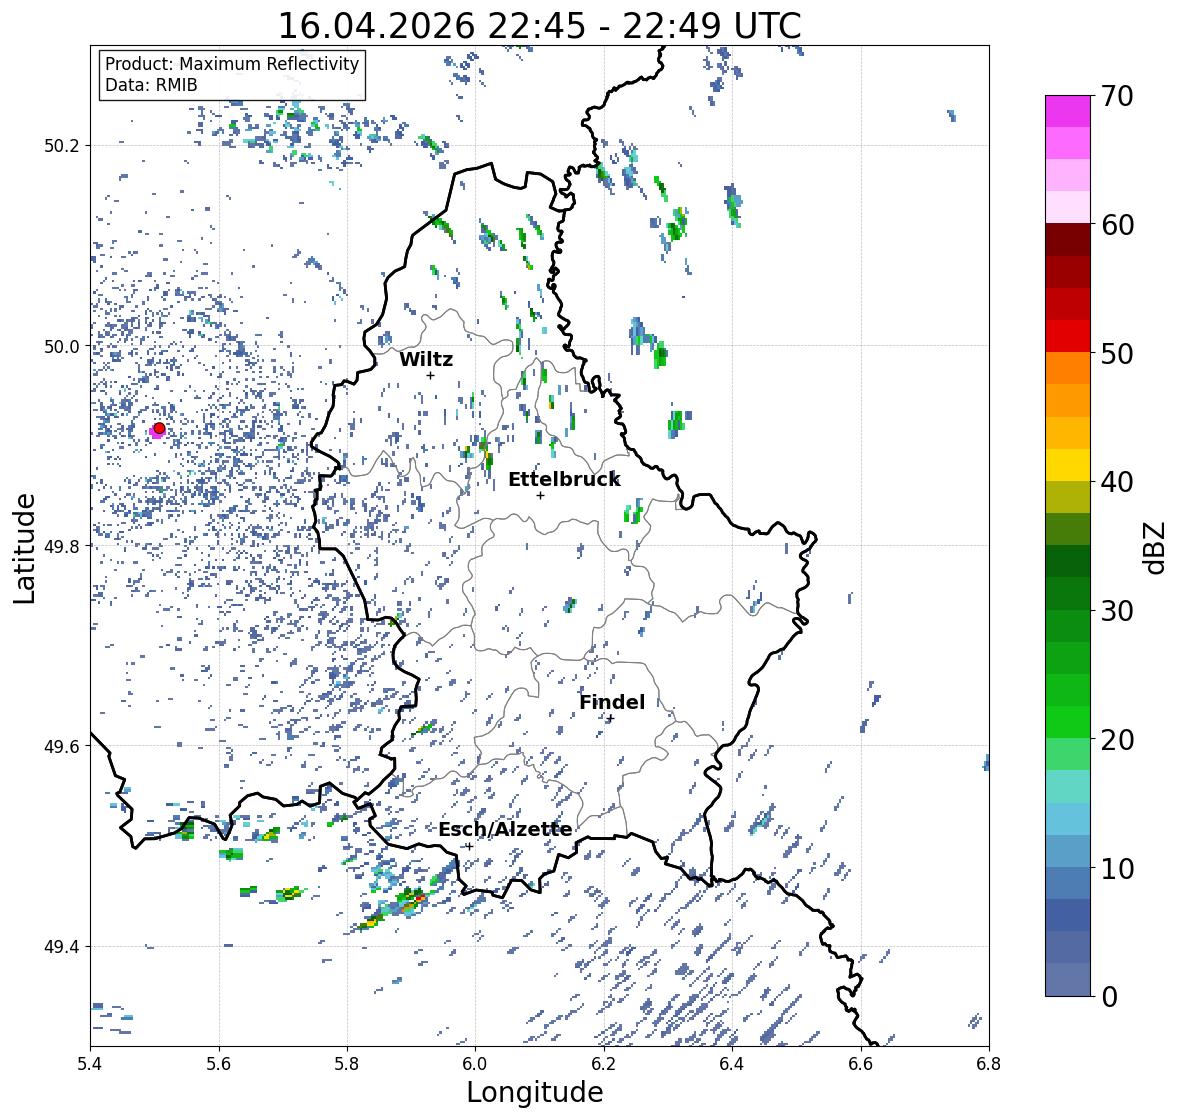The image size is (1179, 1117).
Task: Select the Esch/Alzette city label
Action: point(505,829)
